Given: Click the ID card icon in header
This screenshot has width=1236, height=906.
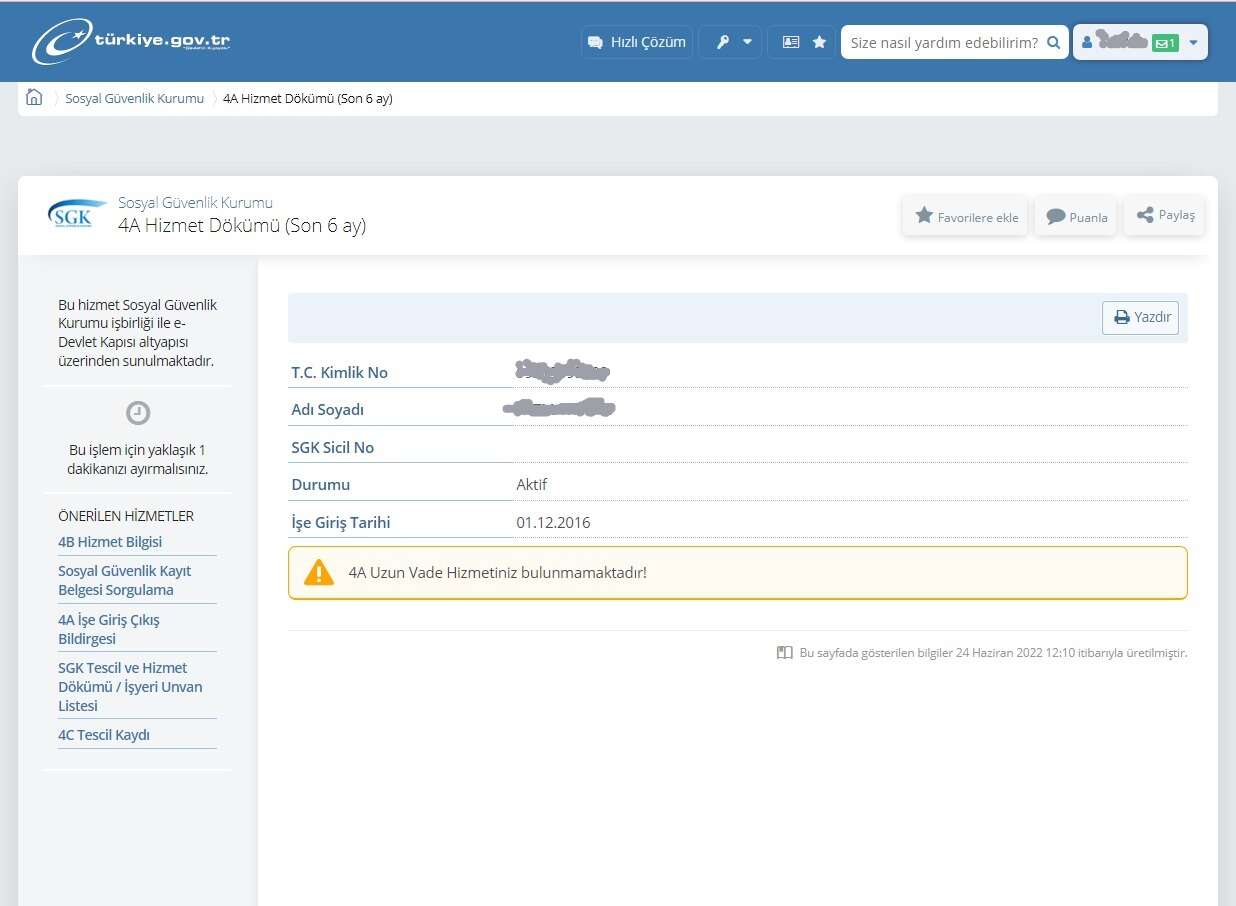Looking at the screenshot, I should (790, 43).
